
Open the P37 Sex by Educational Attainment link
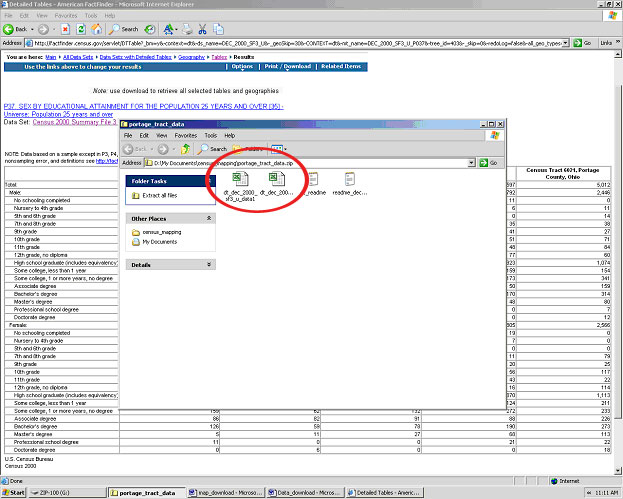tap(143, 106)
